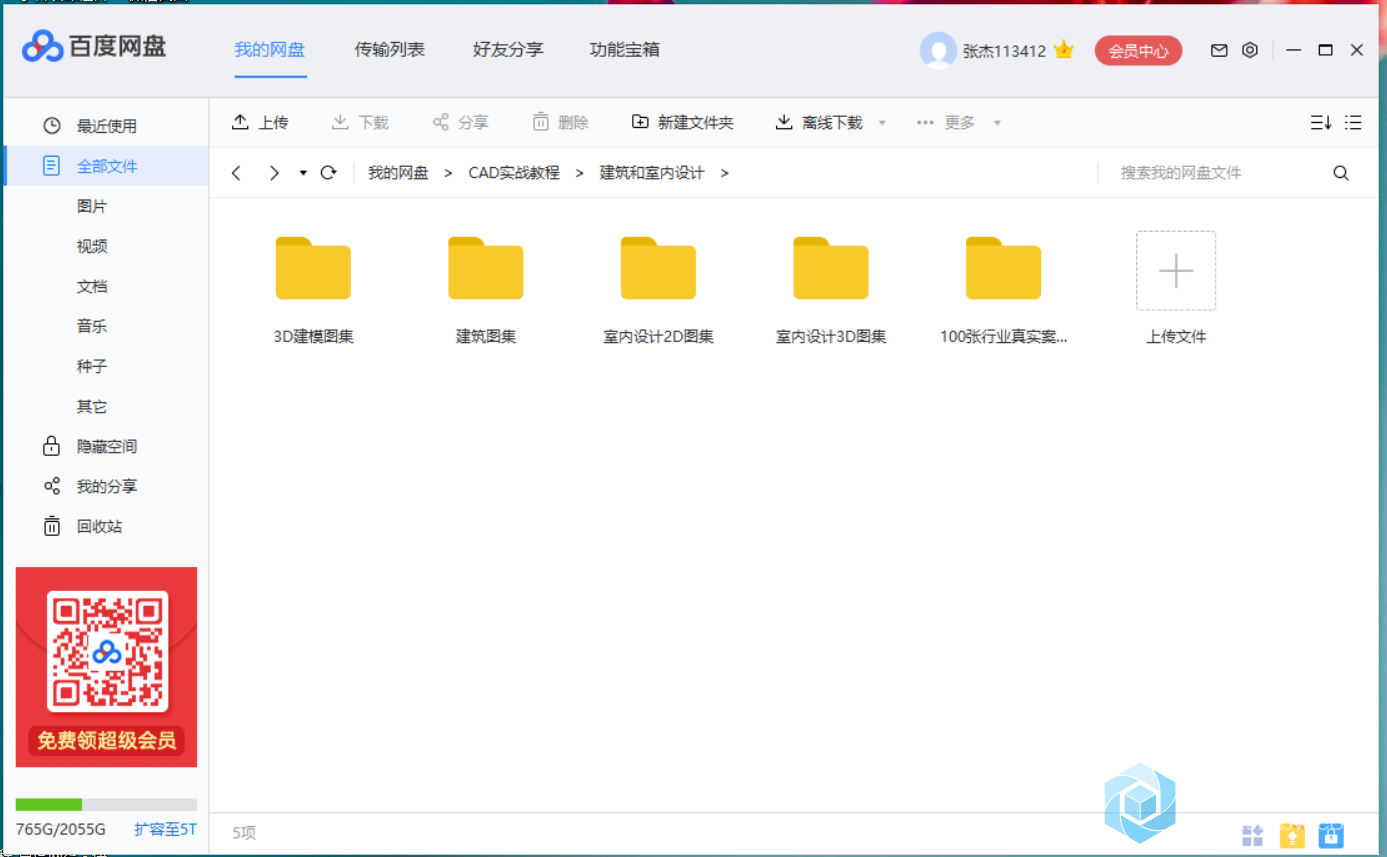
Task: Switch to 传输列表 tab
Action: click(x=390, y=49)
